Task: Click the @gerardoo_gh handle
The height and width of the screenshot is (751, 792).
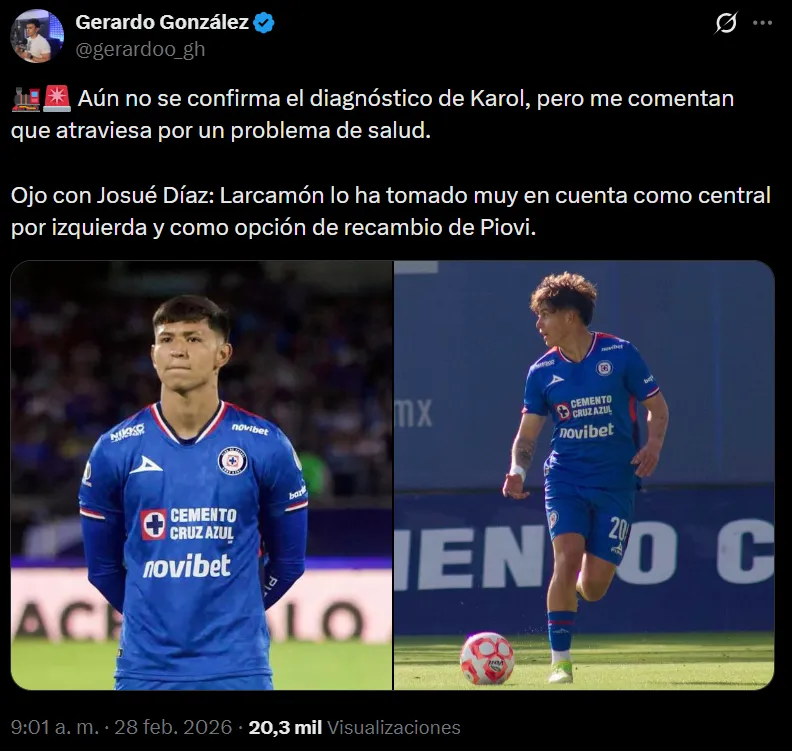Action: 140,48
